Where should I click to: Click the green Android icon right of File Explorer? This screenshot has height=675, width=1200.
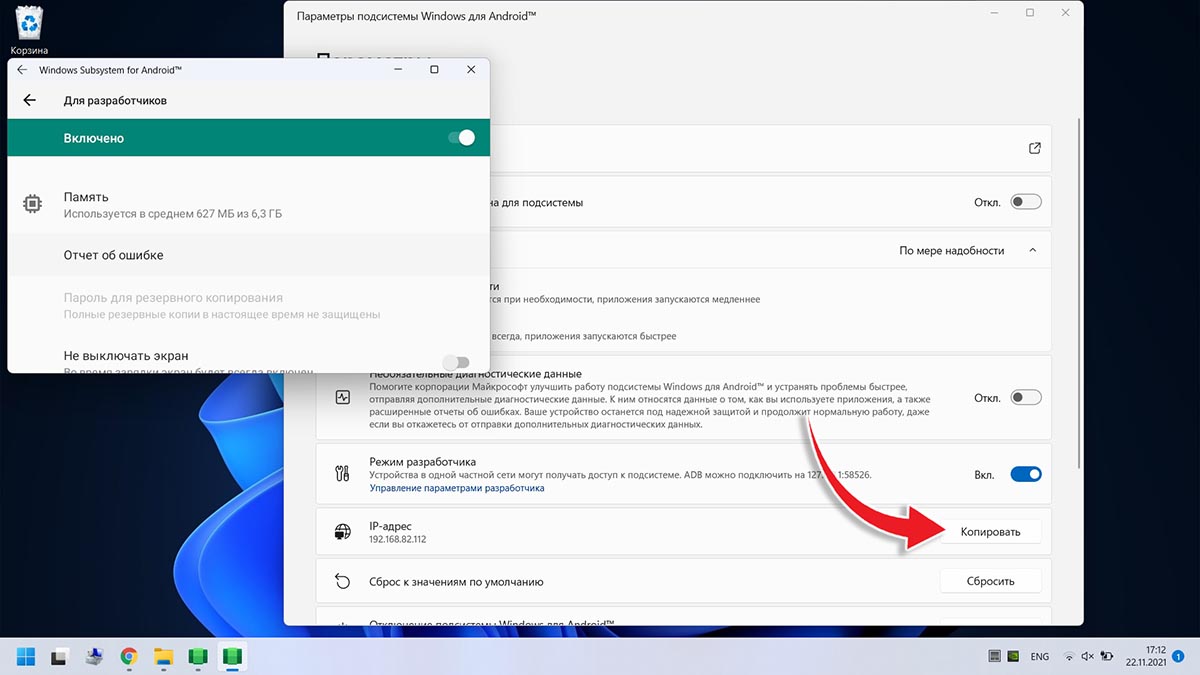198,657
